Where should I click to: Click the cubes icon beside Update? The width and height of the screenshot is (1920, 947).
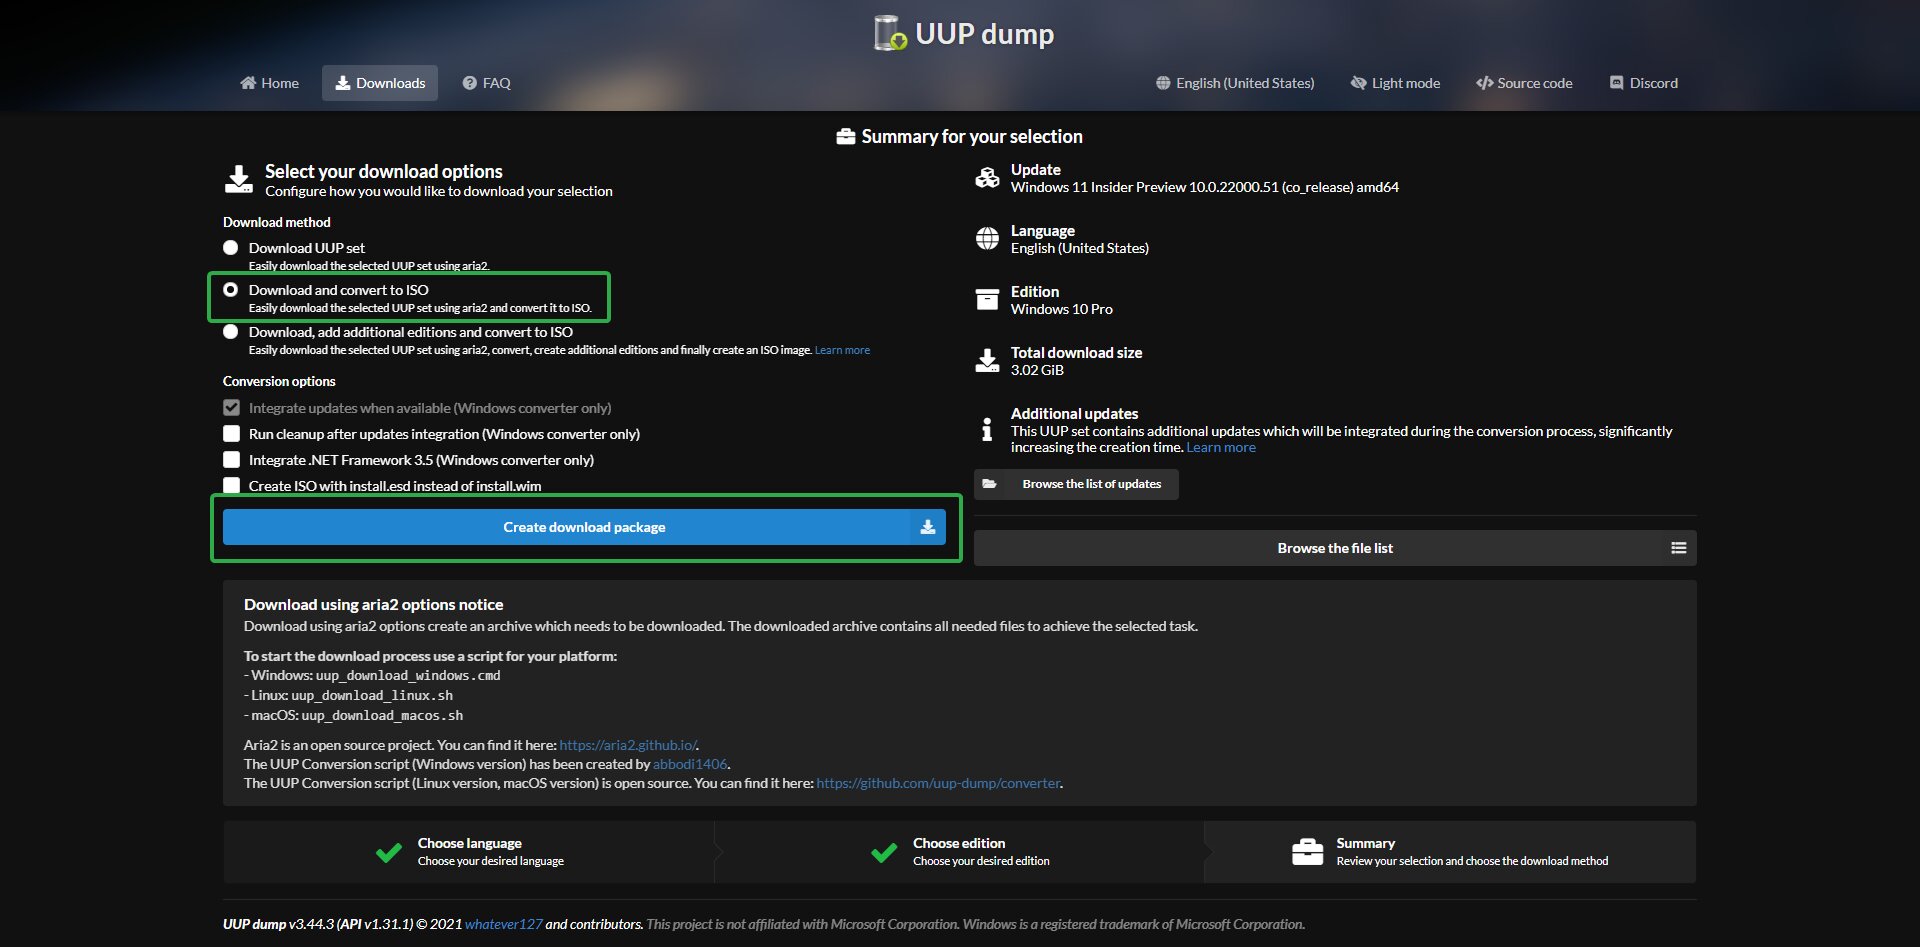tap(987, 178)
